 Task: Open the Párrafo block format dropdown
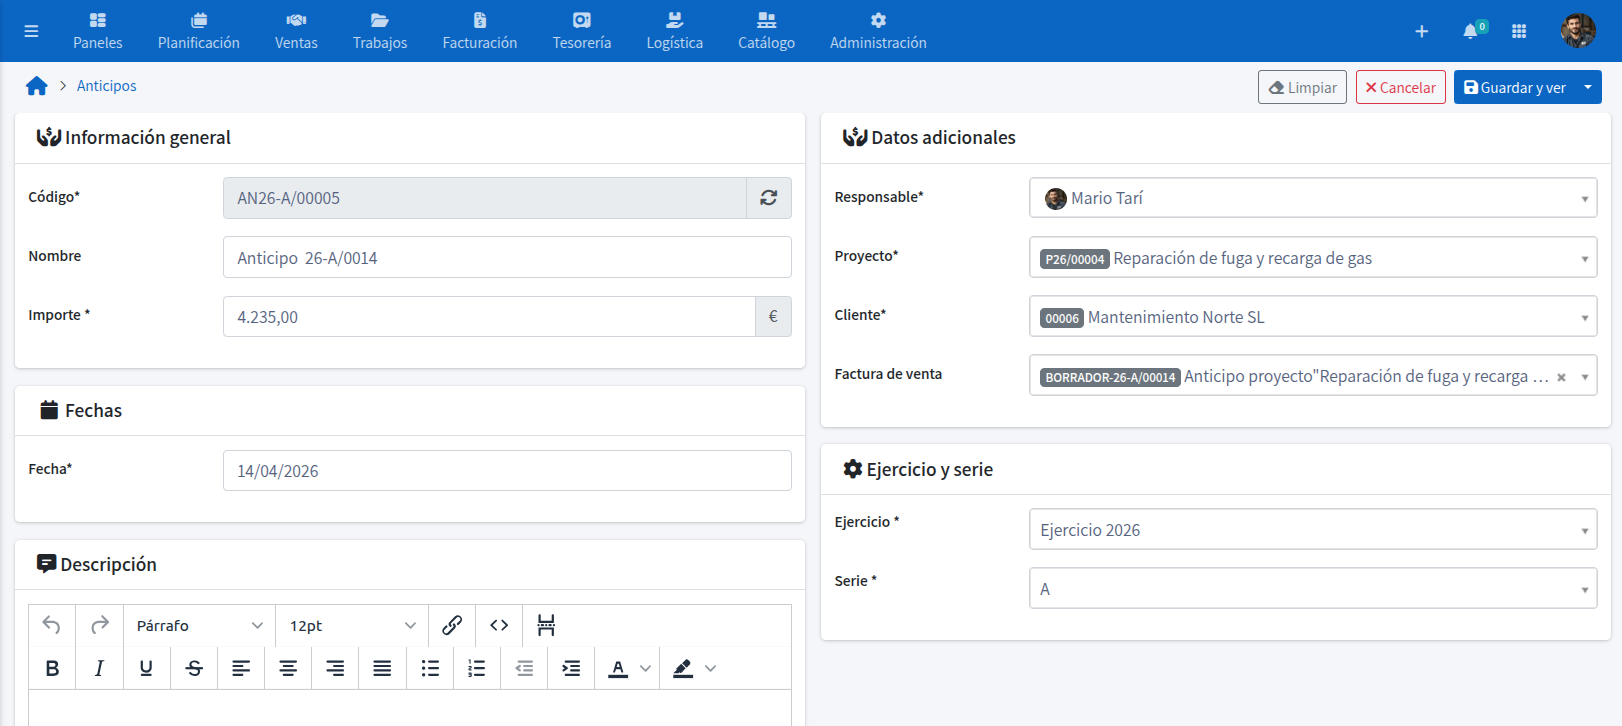[x=199, y=625]
